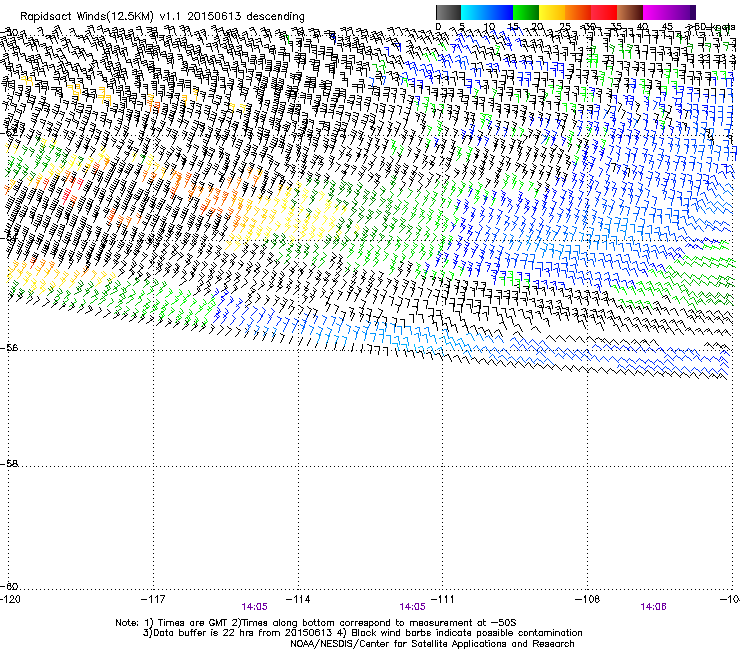Viewport: 740px width, 650px height.
Task: Click the red 30-35 knots color segment
Action: pyautogui.click(x=604, y=12)
